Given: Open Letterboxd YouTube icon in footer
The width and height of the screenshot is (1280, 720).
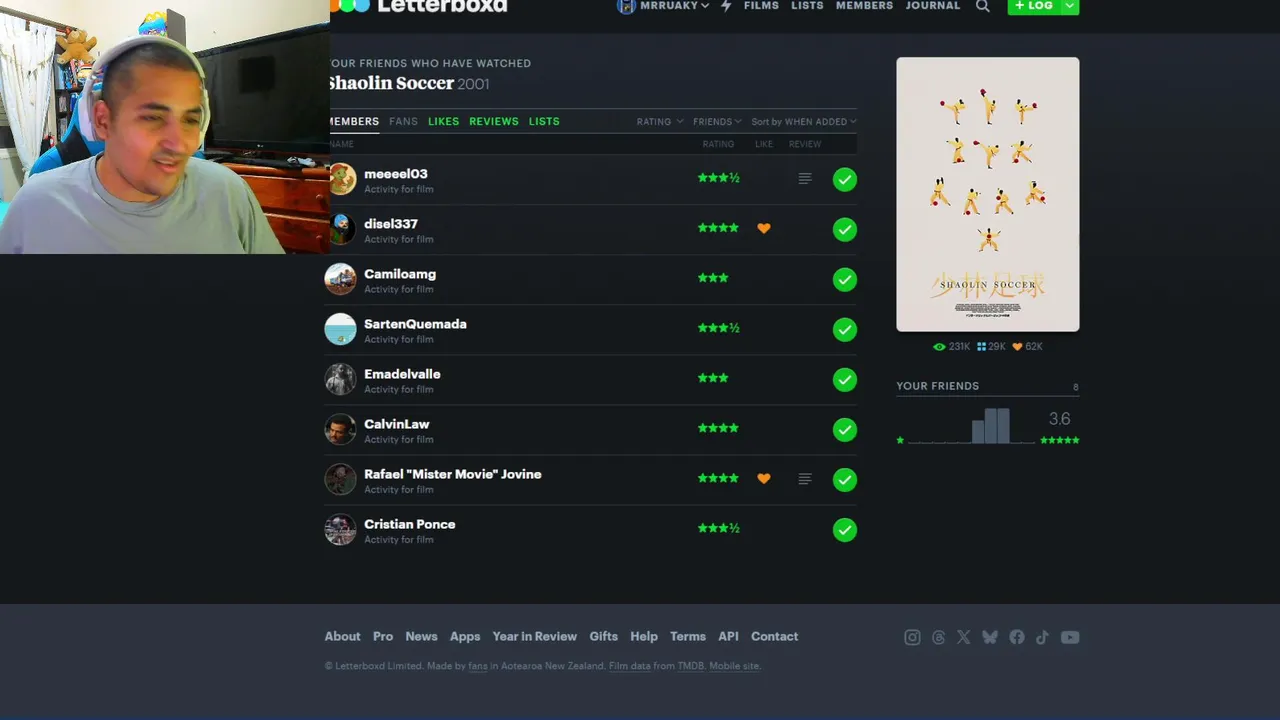Looking at the screenshot, I should click(1070, 637).
